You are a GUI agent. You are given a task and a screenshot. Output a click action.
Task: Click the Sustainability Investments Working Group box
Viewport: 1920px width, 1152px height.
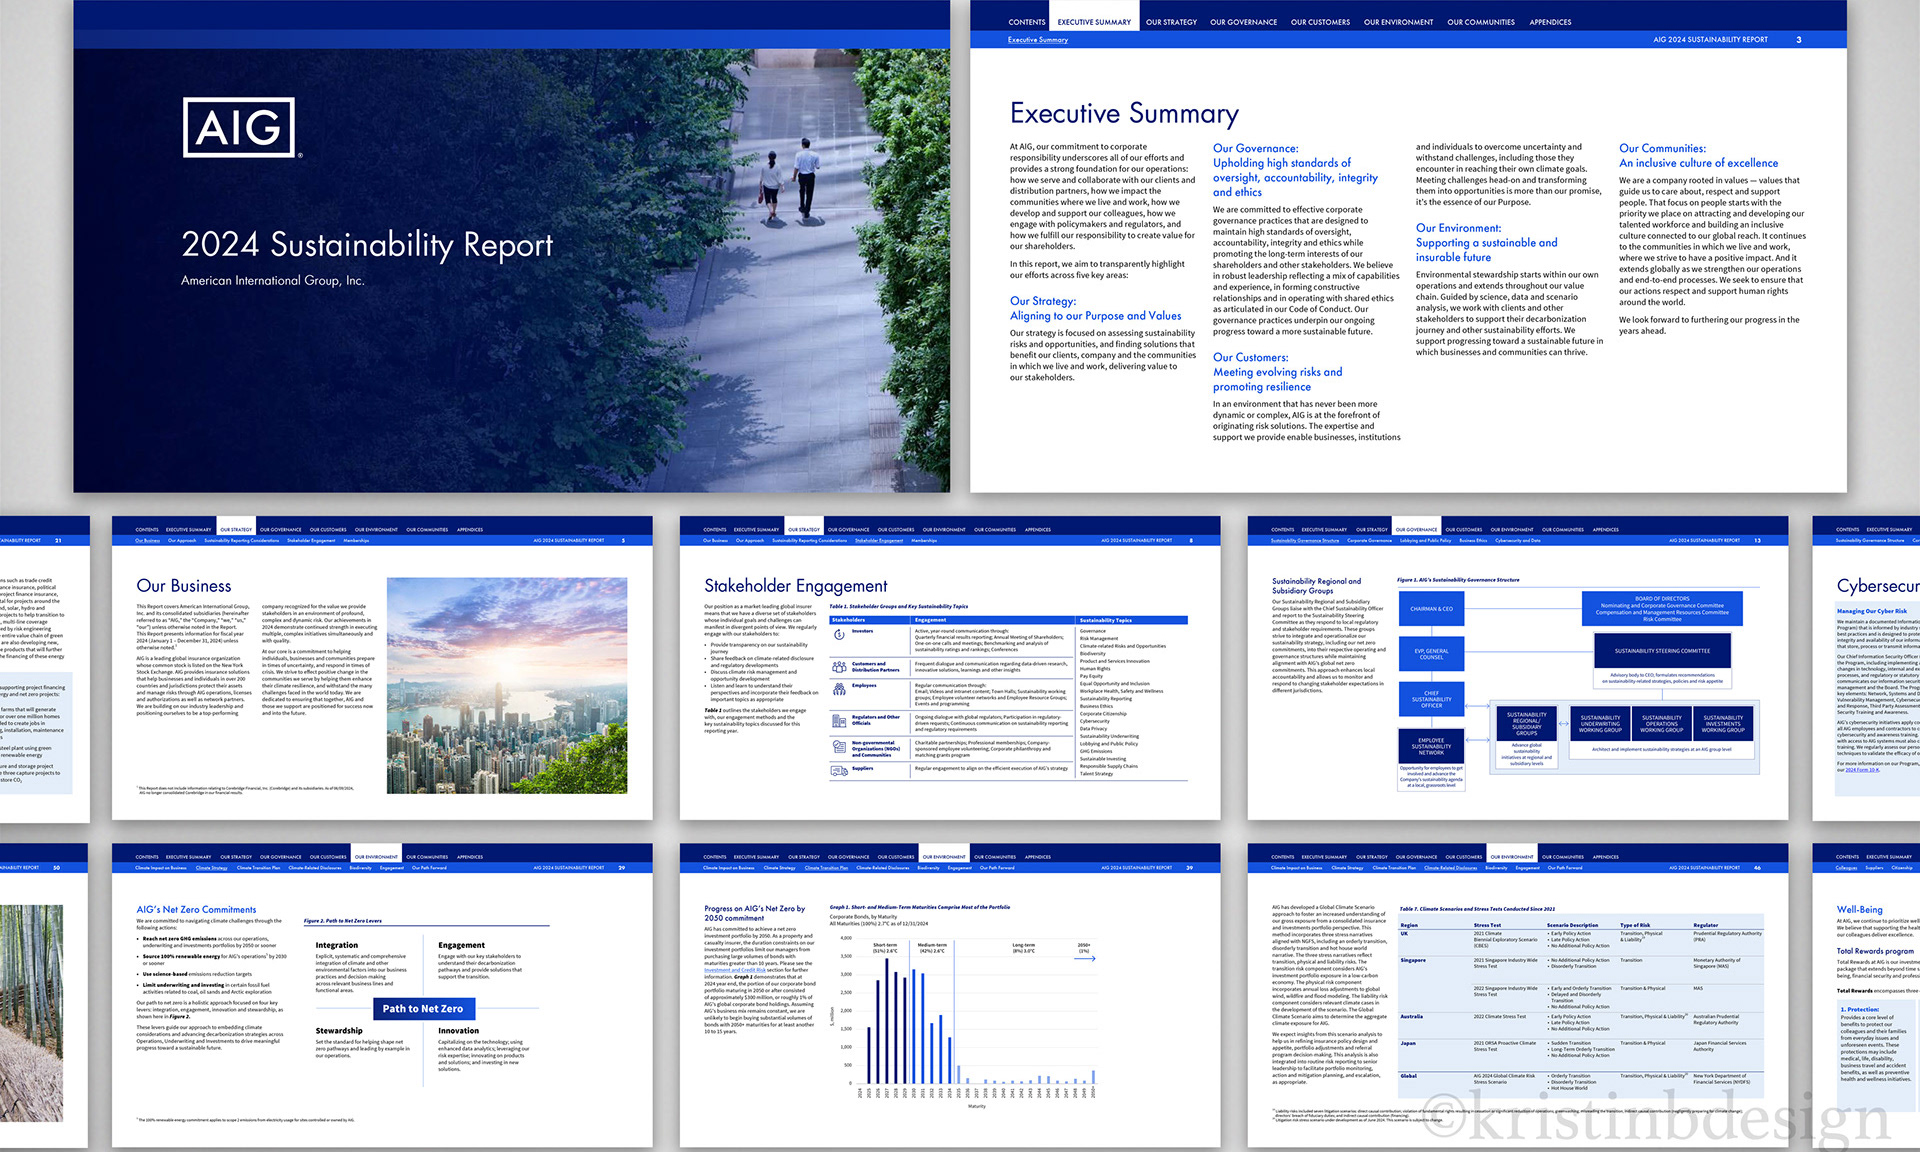(1723, 723)
